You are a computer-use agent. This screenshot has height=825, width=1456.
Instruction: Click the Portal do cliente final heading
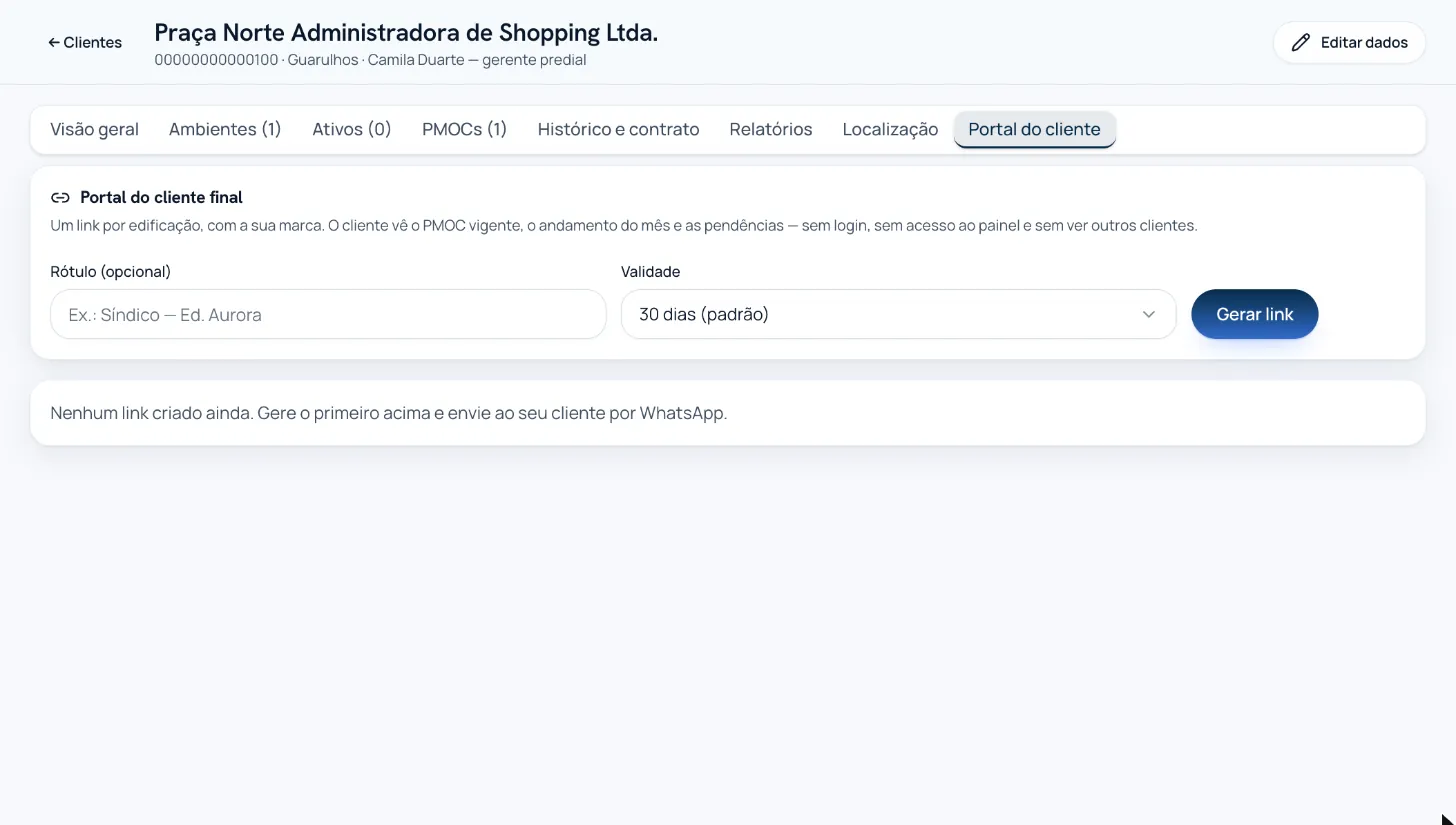click(161, 198)
